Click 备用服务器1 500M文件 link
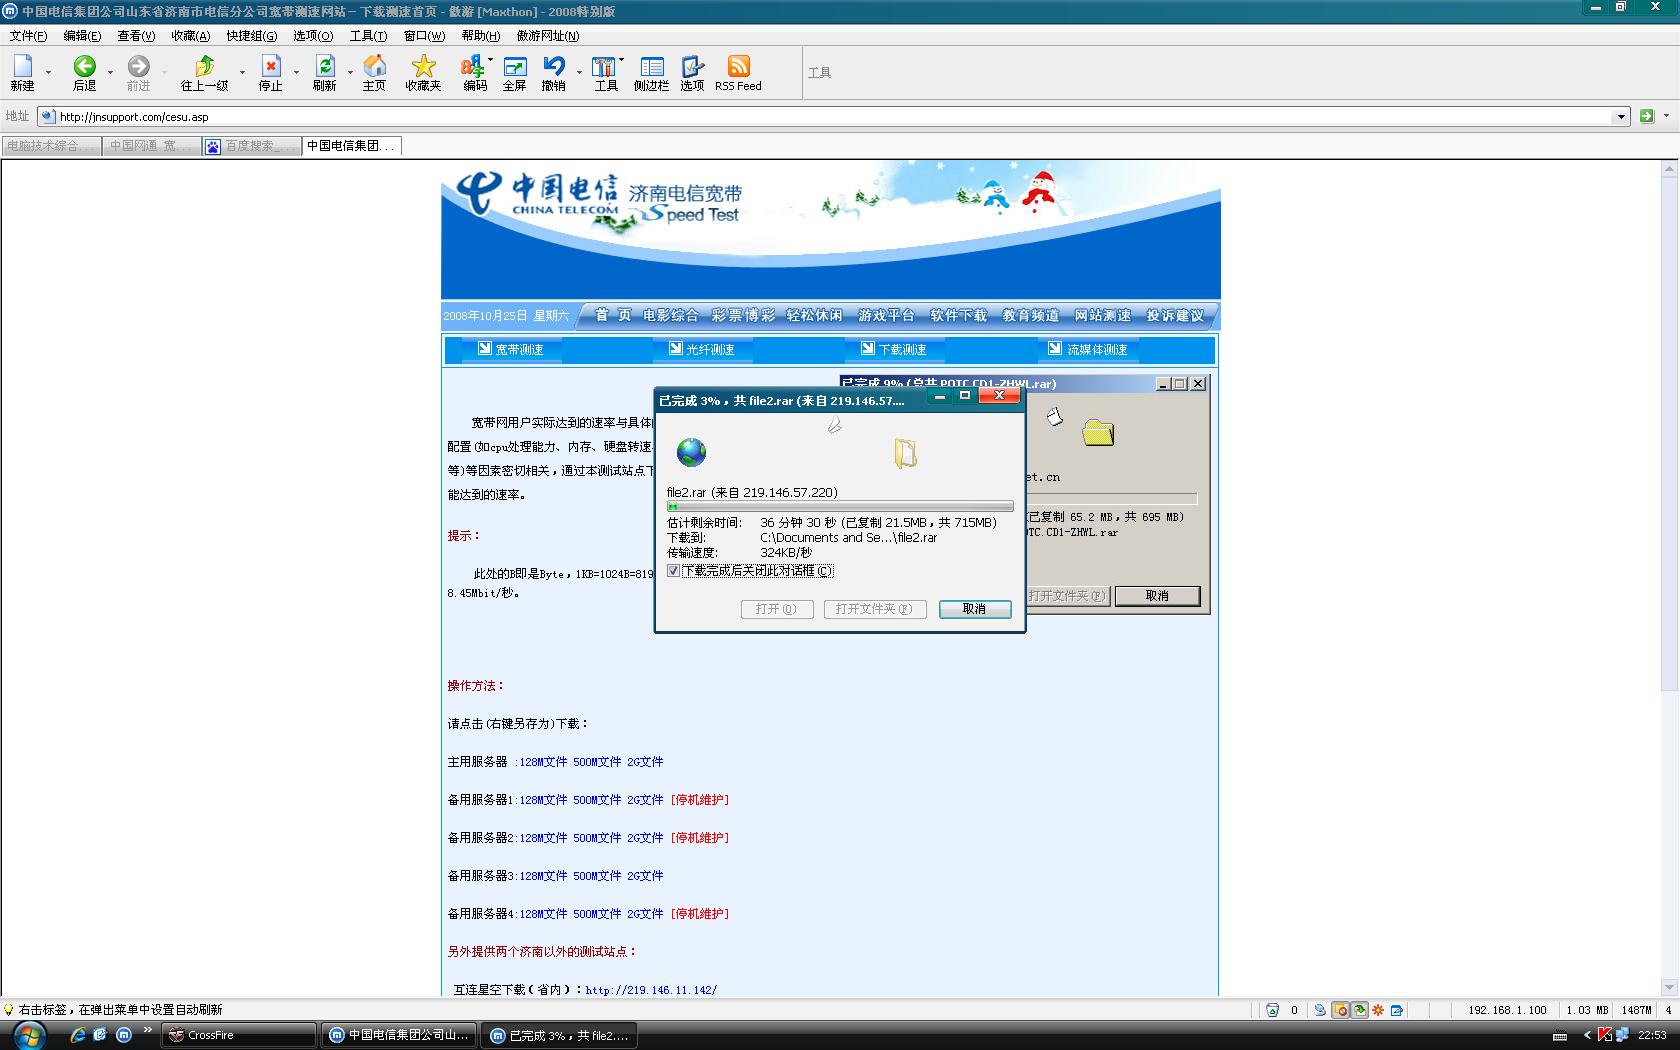Screen dimensions: 1680x1050 pyautogui.click(x=597, y=800)
